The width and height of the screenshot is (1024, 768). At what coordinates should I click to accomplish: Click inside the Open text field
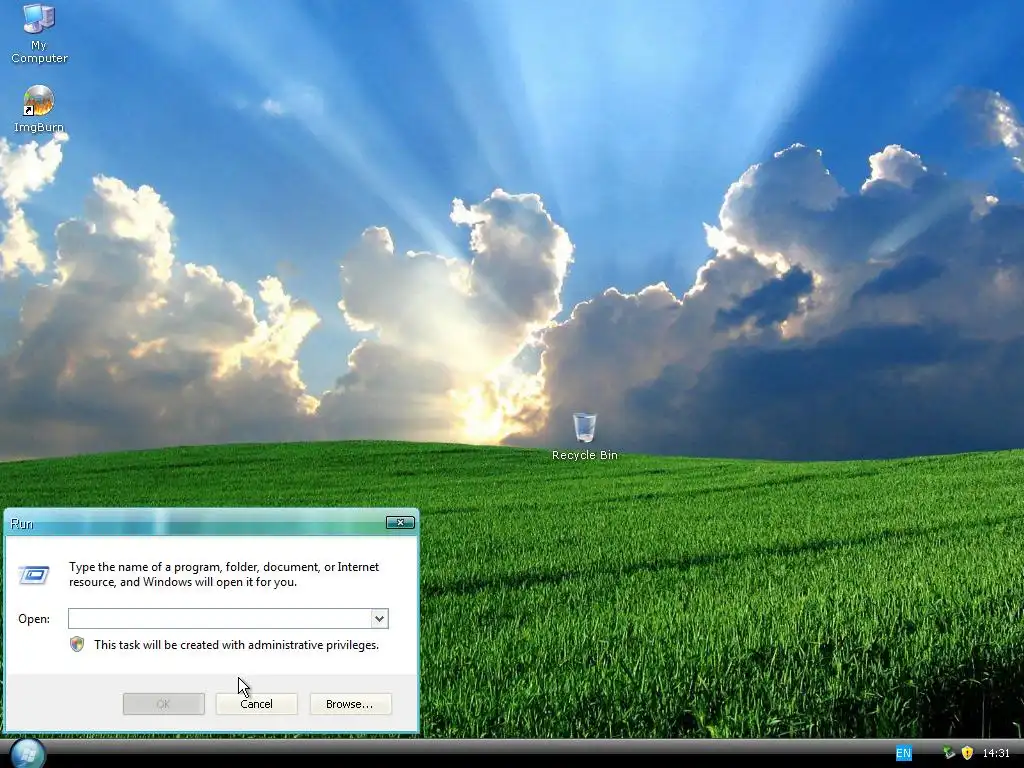(220, 618)
